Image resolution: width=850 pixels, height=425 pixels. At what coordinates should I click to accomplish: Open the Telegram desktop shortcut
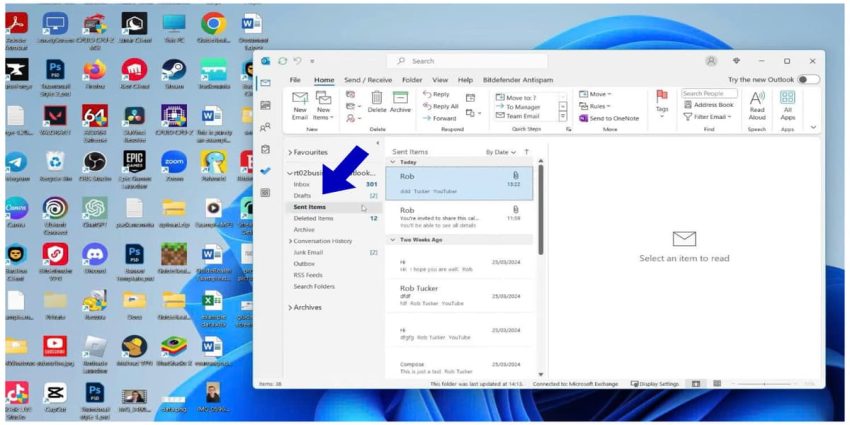coord(16,165)
